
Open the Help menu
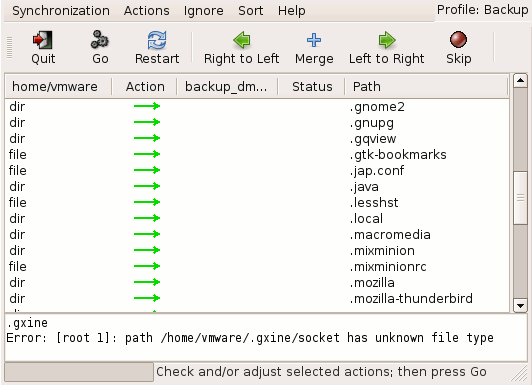coord(291,11)
